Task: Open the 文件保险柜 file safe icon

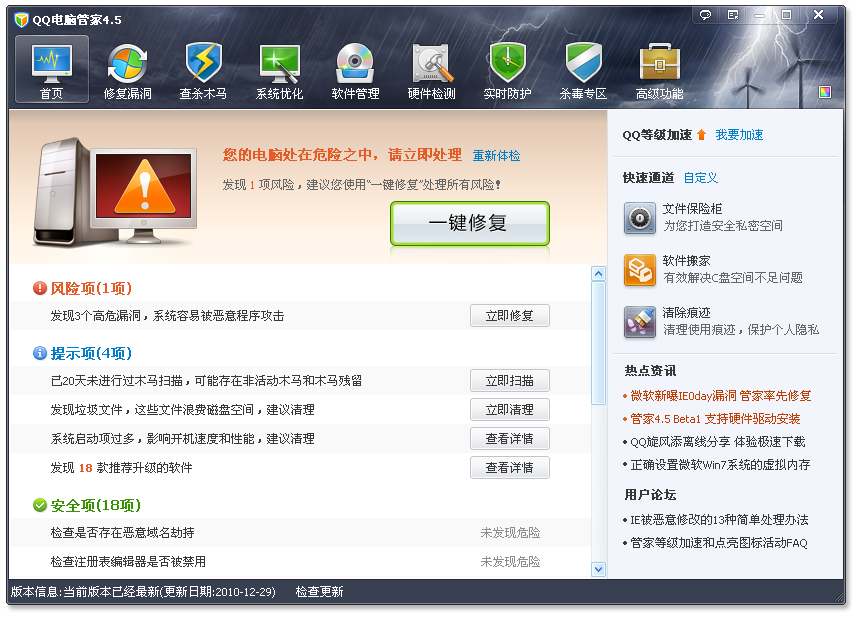Action: pos(640,218)
